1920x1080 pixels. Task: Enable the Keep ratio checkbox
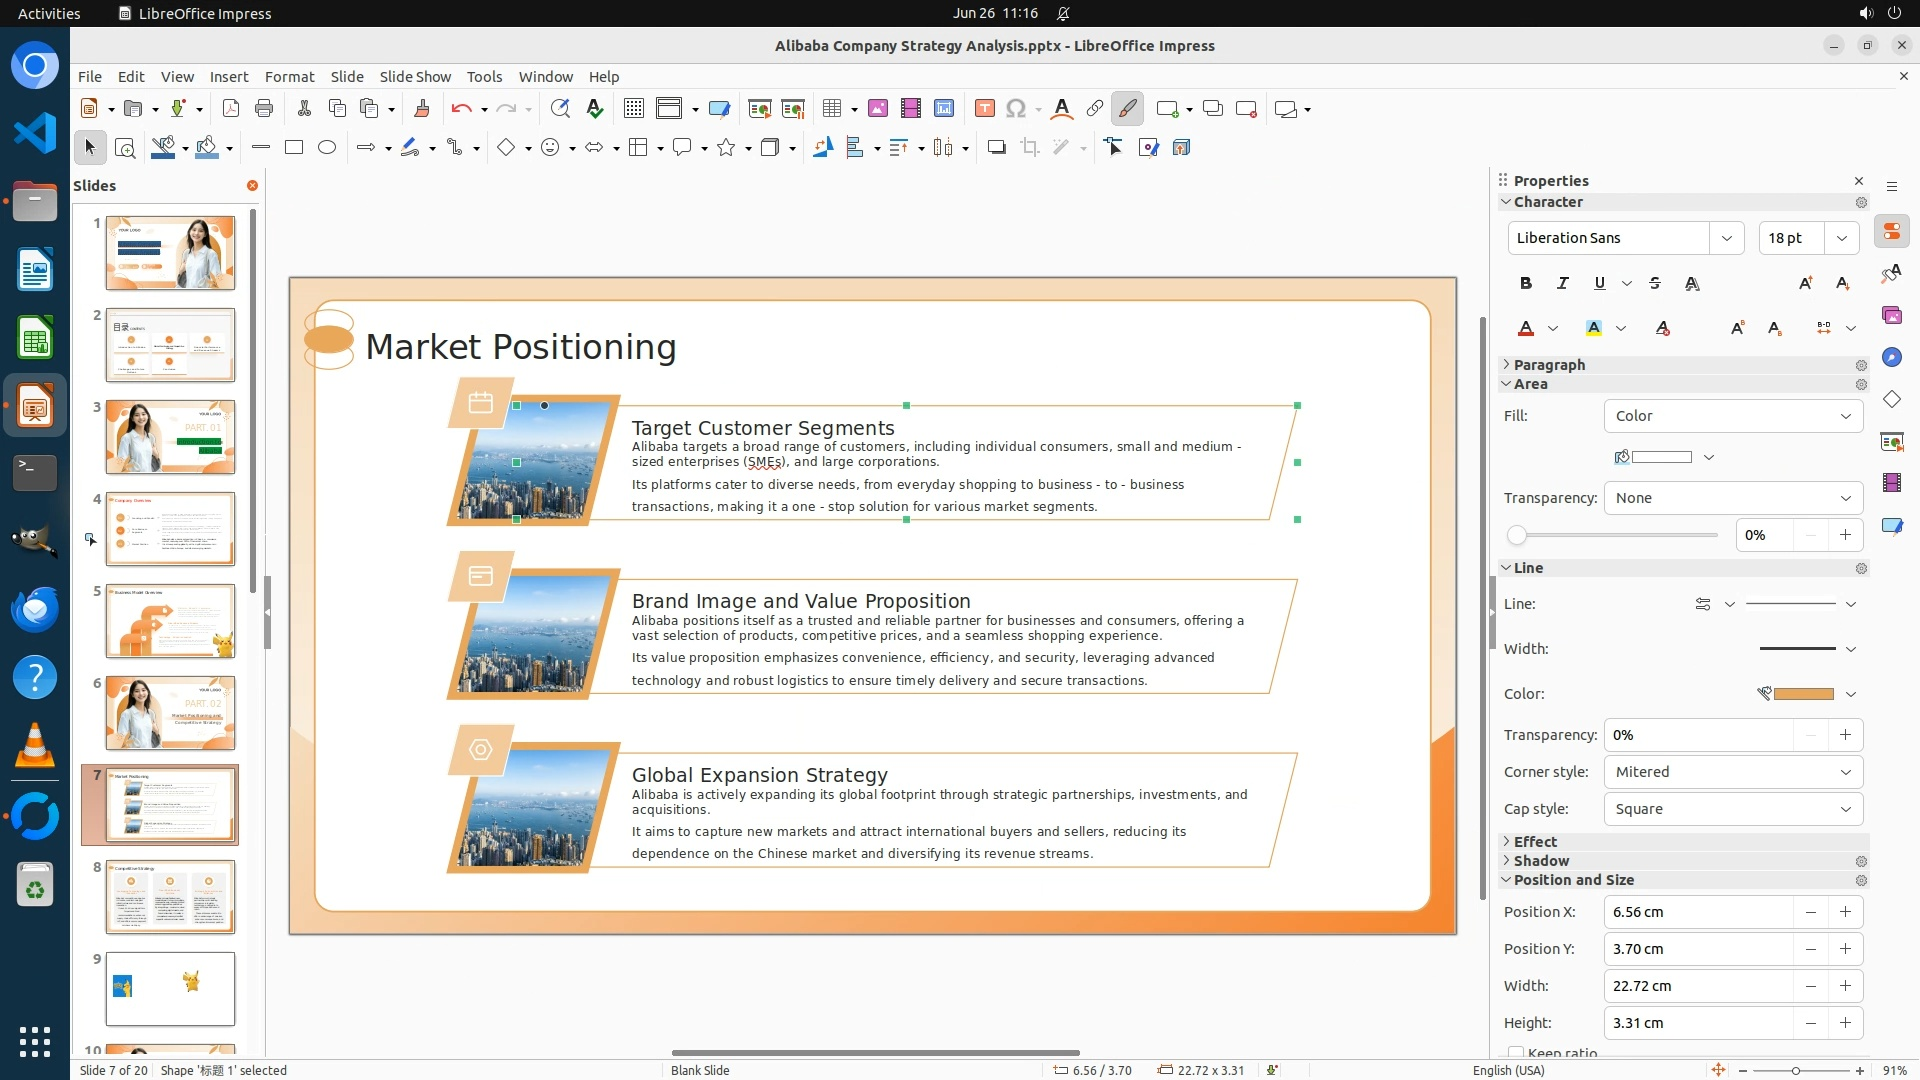1516,1053
